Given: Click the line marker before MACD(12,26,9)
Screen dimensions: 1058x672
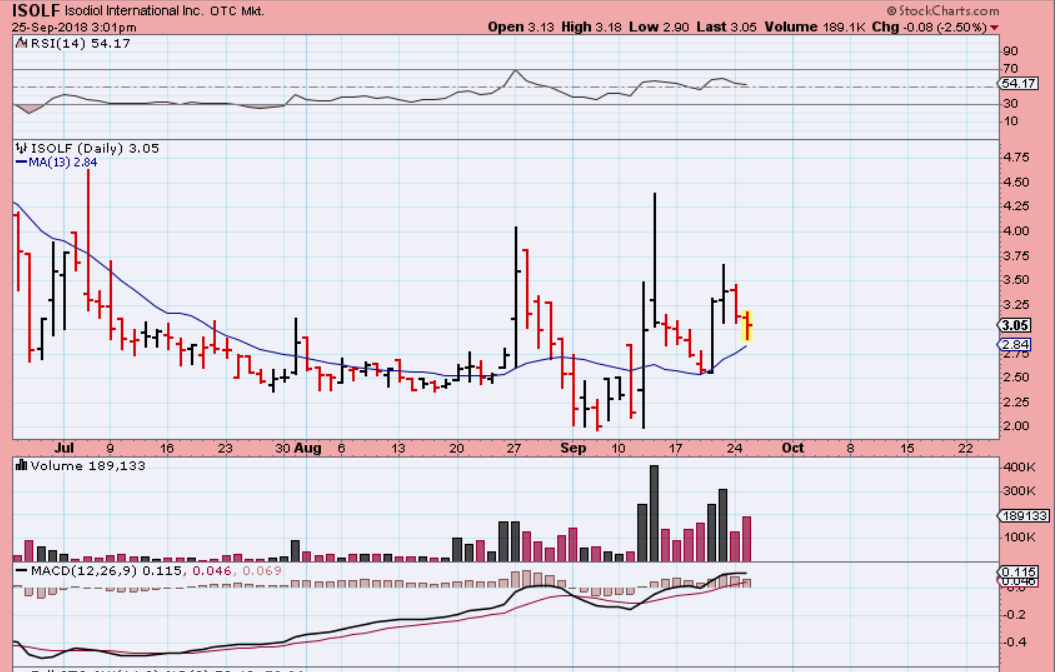Looking at the screenshot, I should [21, 571].
